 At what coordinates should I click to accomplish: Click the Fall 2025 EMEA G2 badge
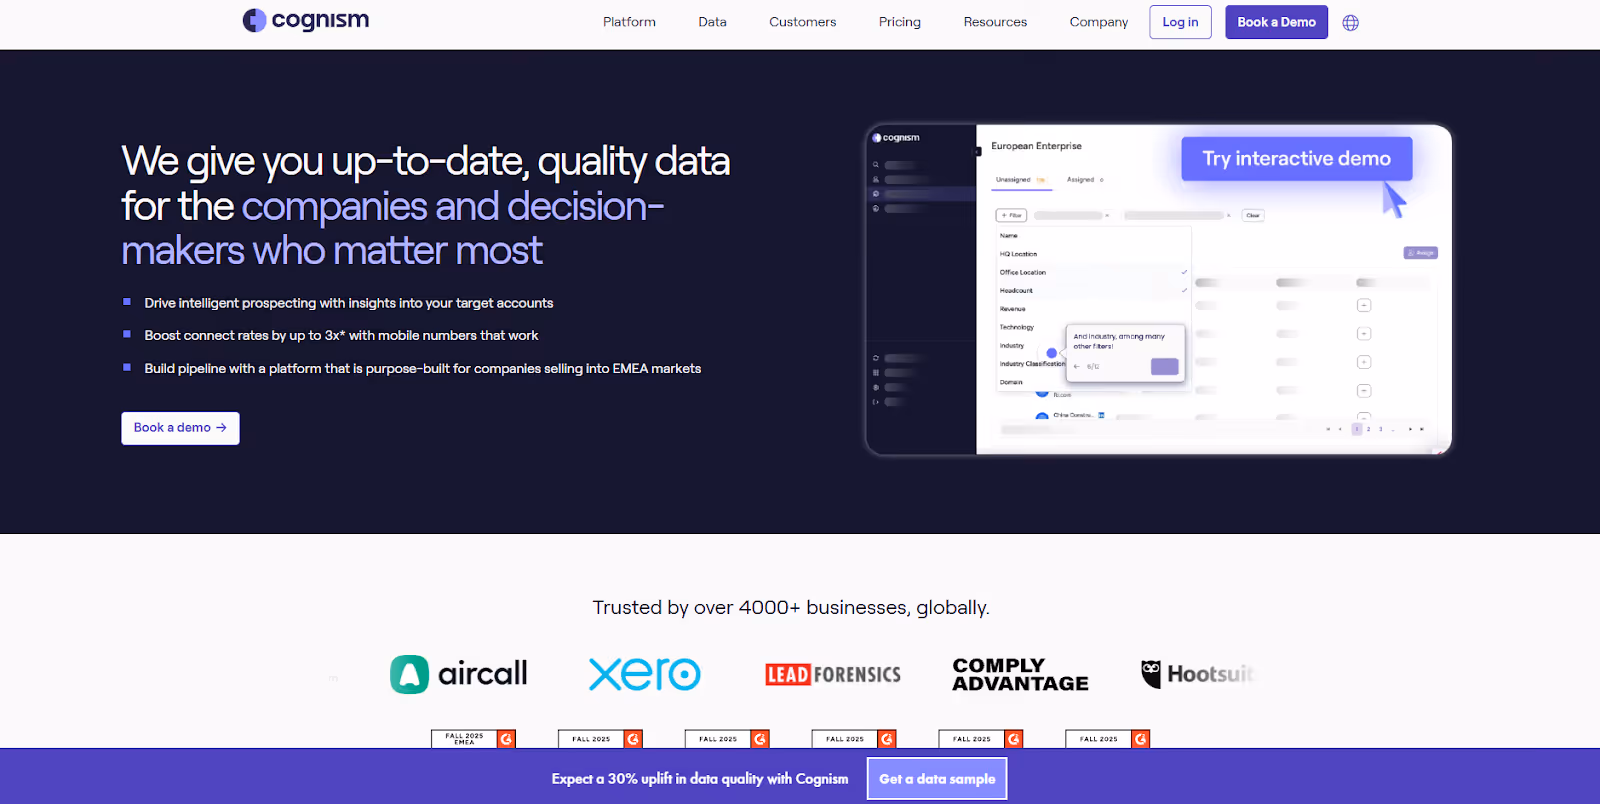tap(473, 739)
